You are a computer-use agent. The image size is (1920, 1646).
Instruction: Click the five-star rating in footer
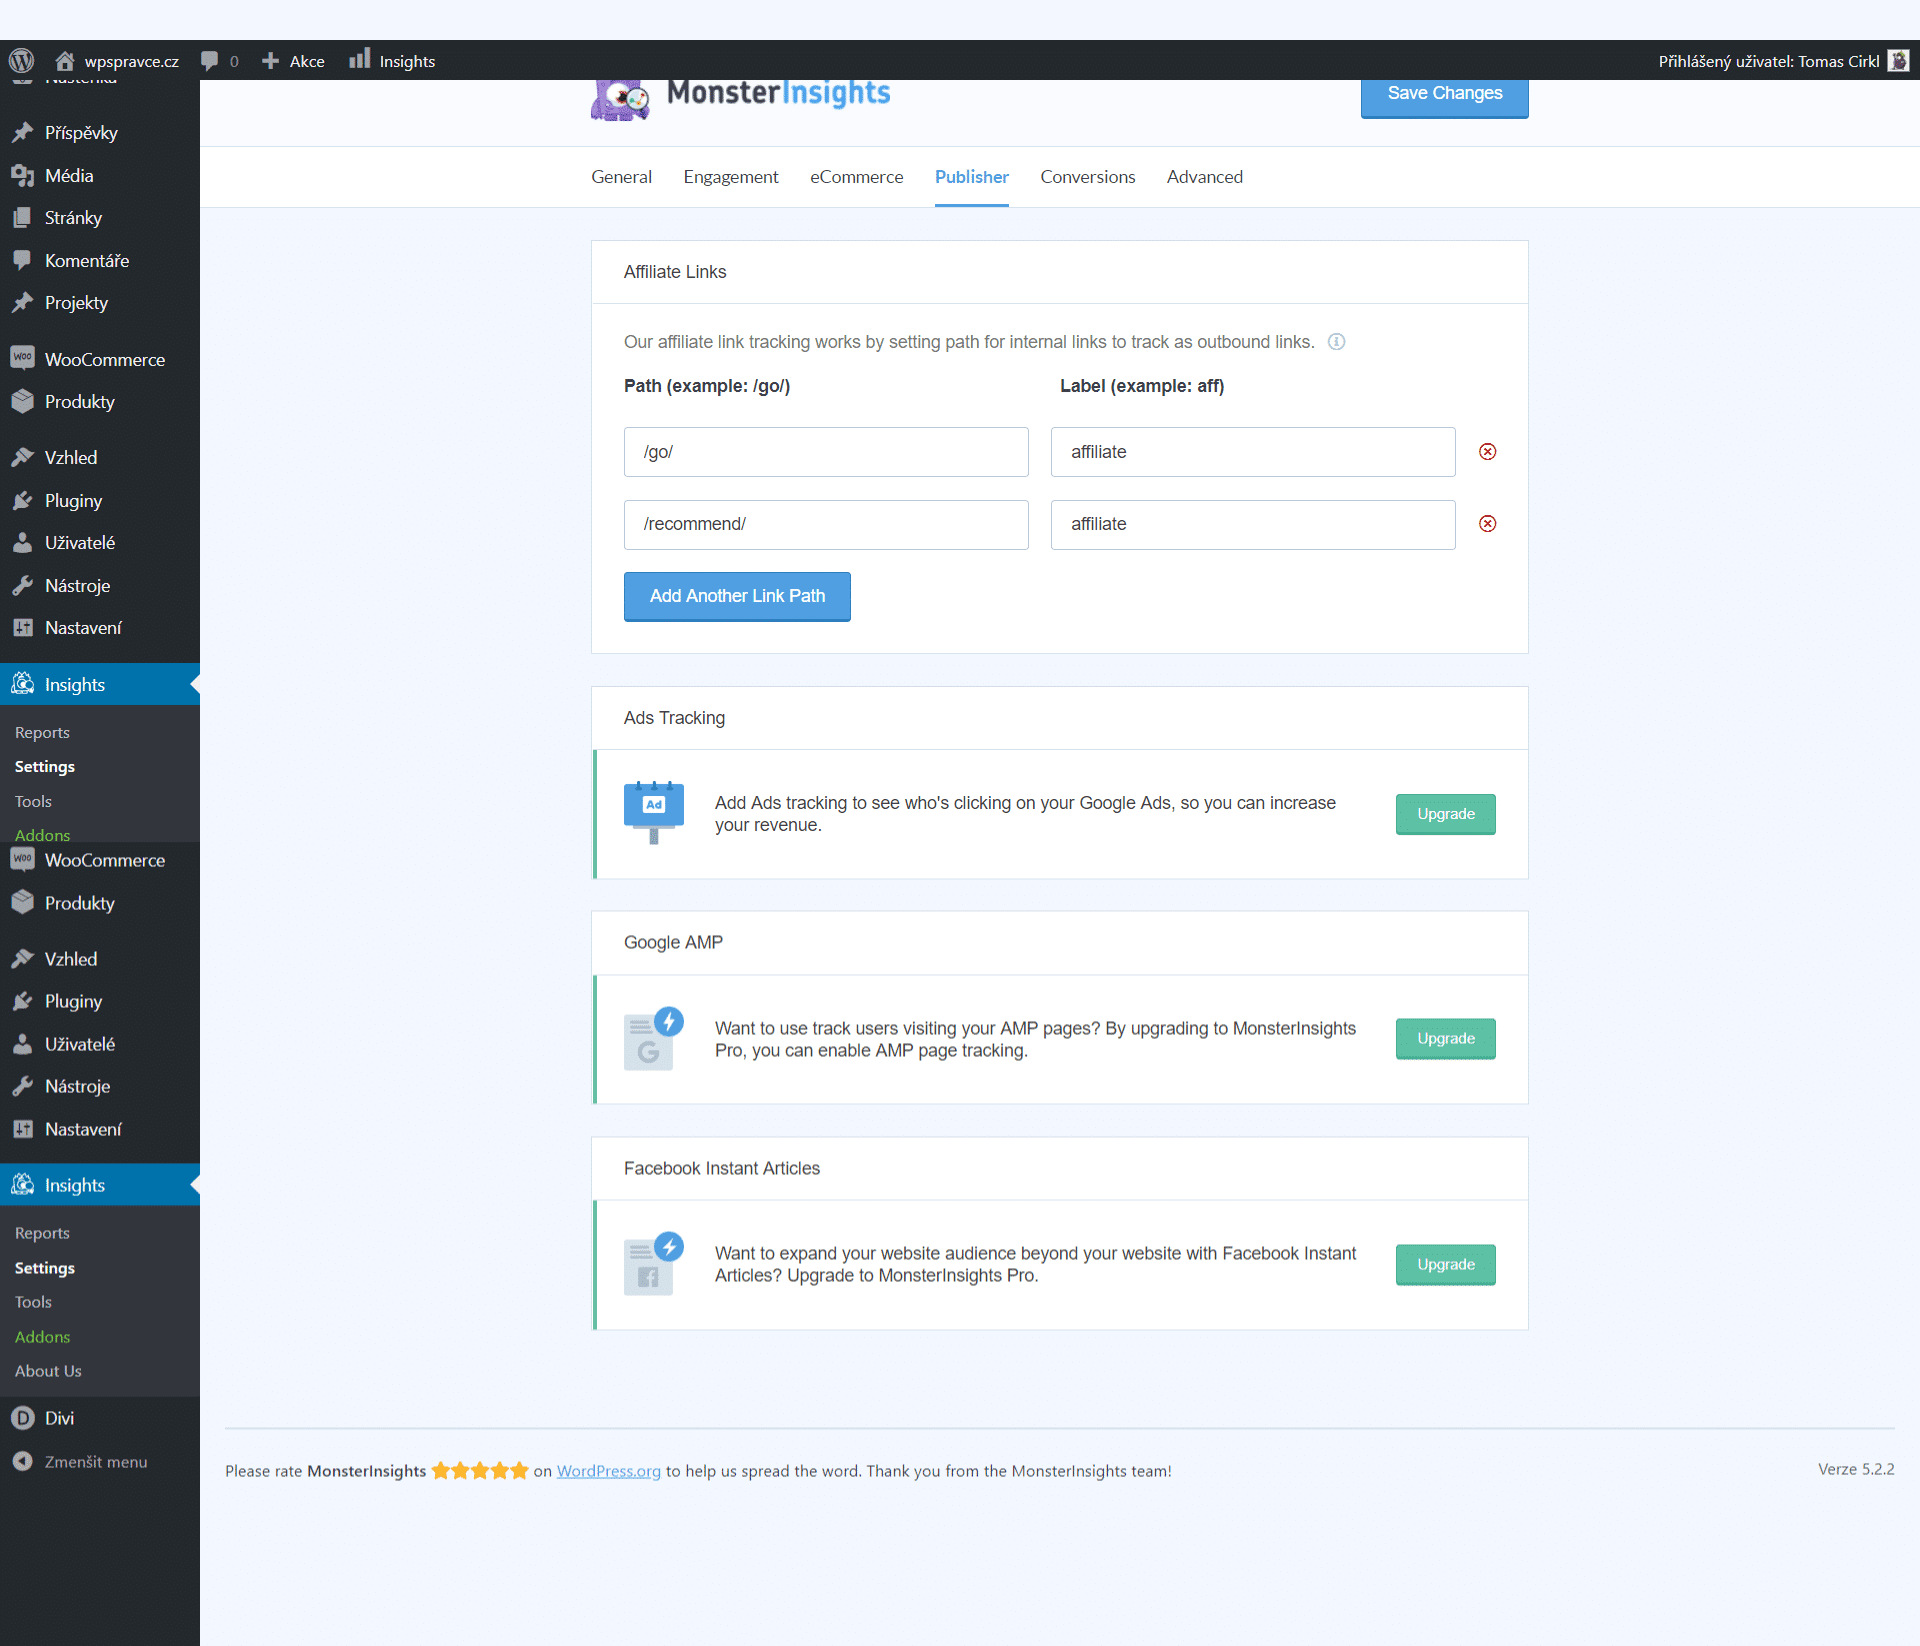coord(480,1471)
